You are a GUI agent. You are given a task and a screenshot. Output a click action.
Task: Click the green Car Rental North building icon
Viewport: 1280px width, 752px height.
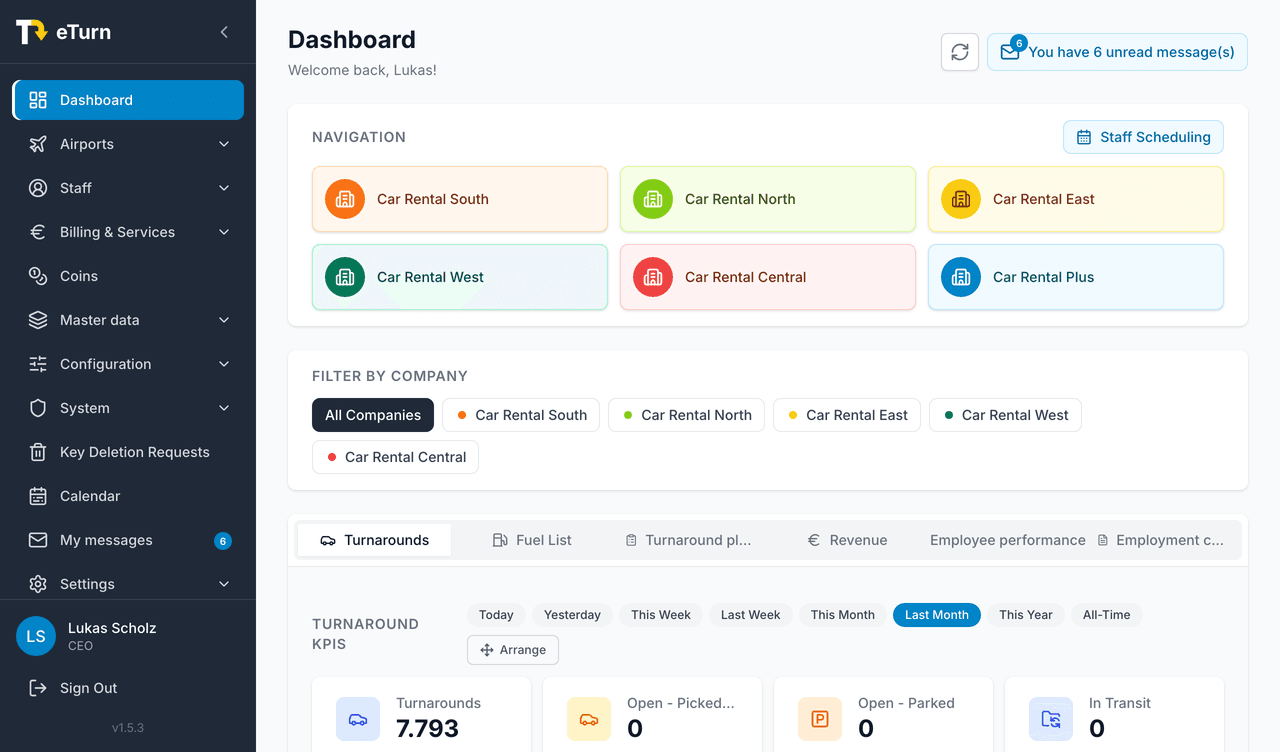(653, 199)
